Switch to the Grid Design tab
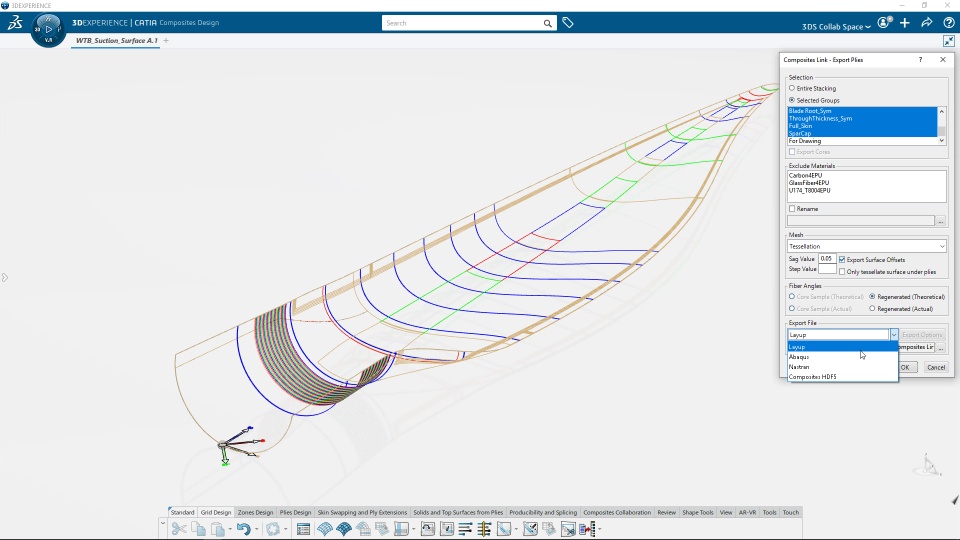The width and height of the screenshot is (960, 540). [x=216, y=512]
